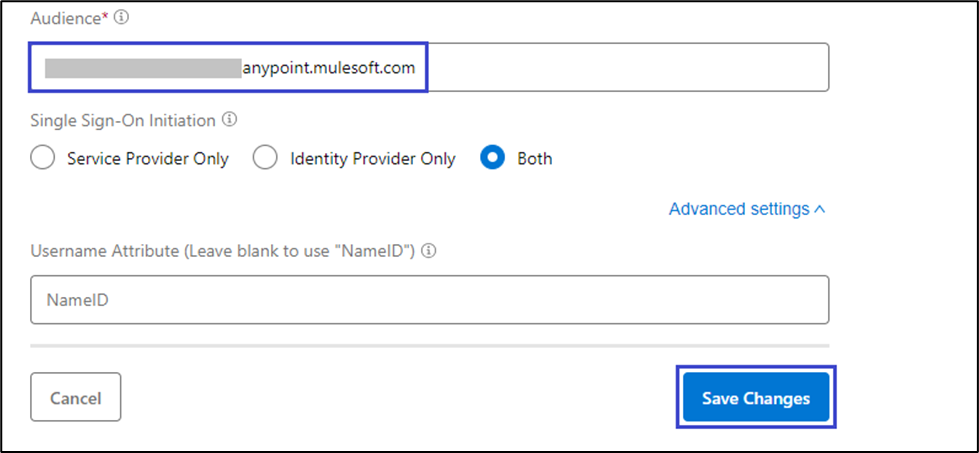Image resolution: width=979 pixels, height=453 pixels.
Task: Choose the Identity Provider Only radio button
Action: tap(265, 158)
